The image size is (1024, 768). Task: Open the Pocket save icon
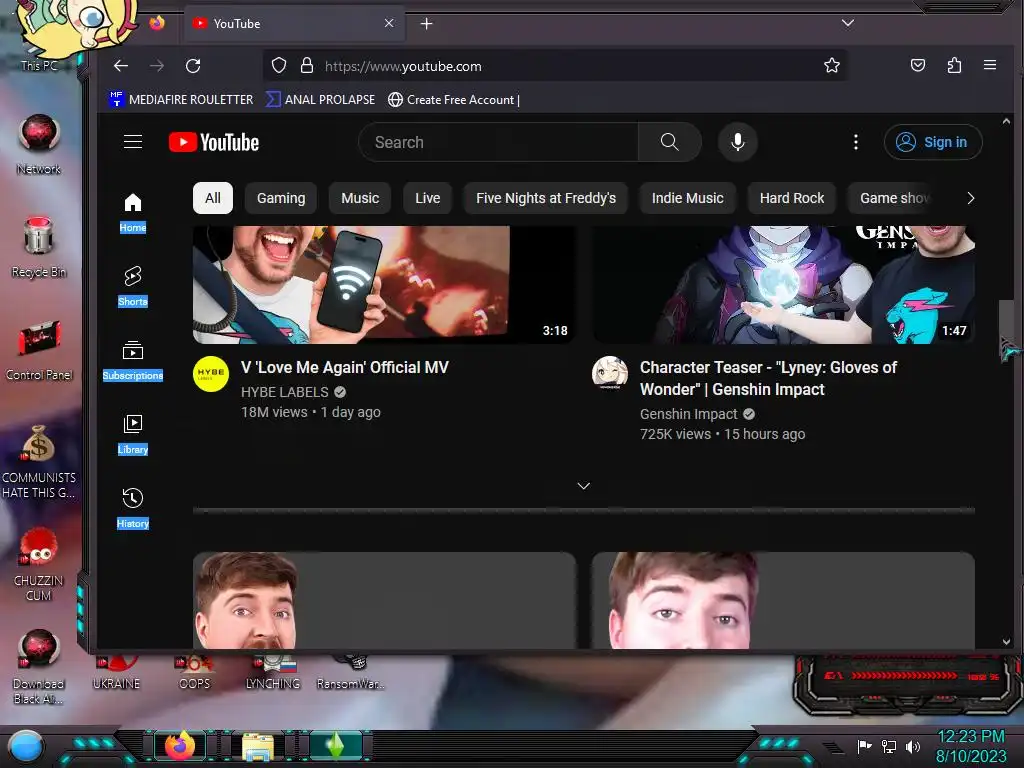click(918, 65)
